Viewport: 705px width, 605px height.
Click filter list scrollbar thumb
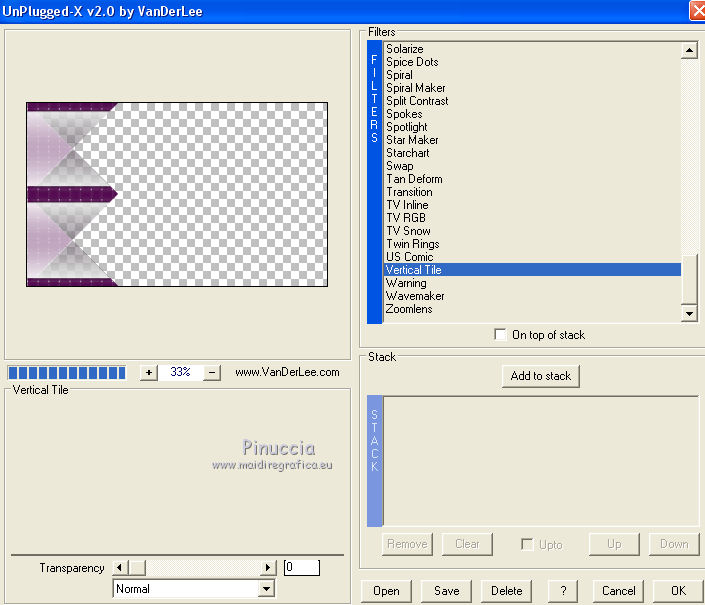click(x=689, y=280)
